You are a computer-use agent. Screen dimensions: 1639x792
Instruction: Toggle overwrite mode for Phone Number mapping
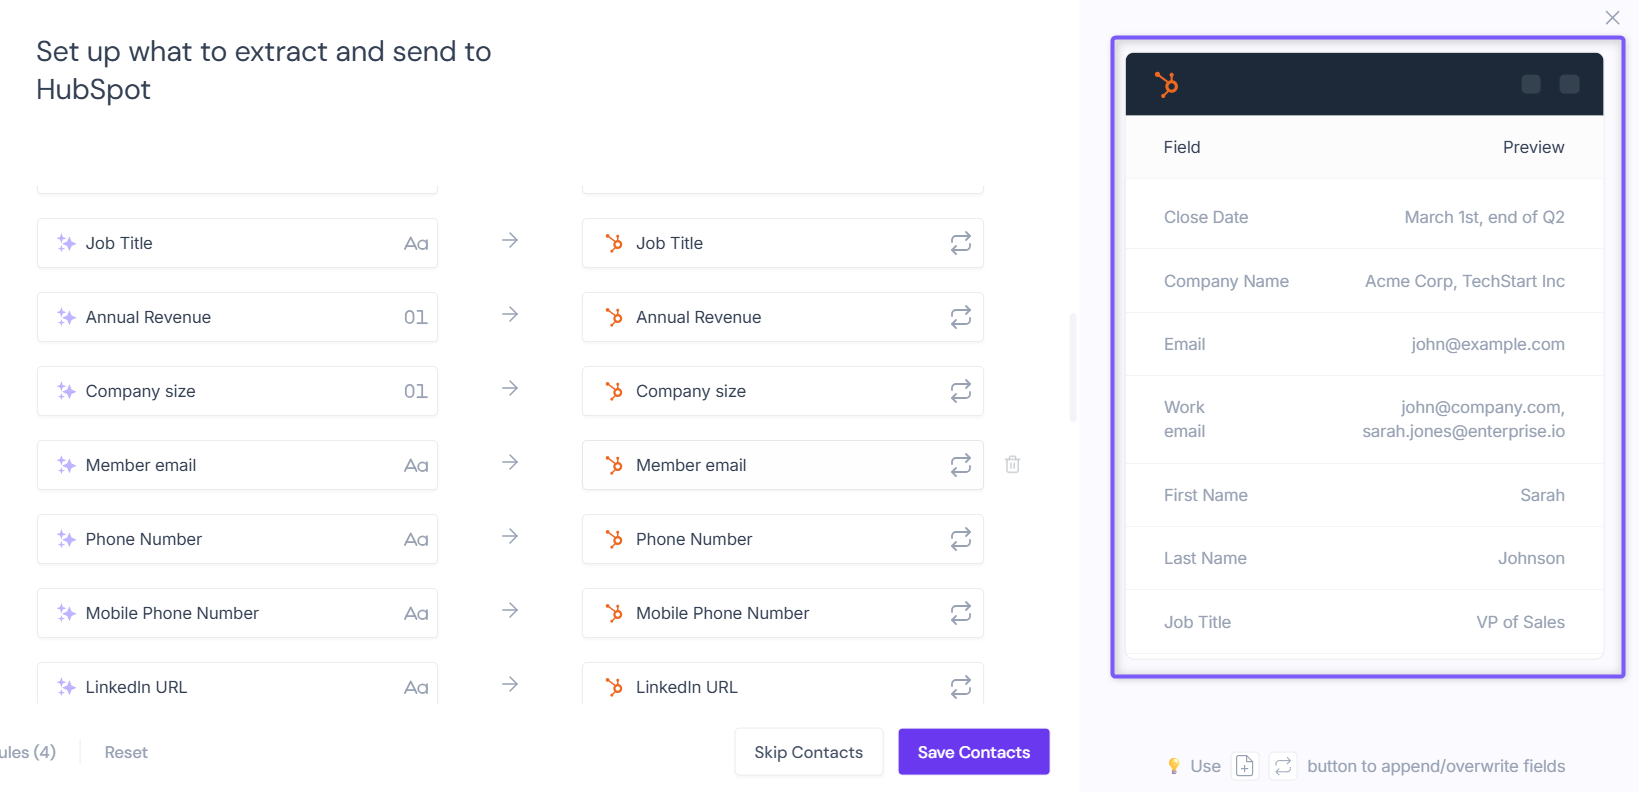tap(960, 539)
